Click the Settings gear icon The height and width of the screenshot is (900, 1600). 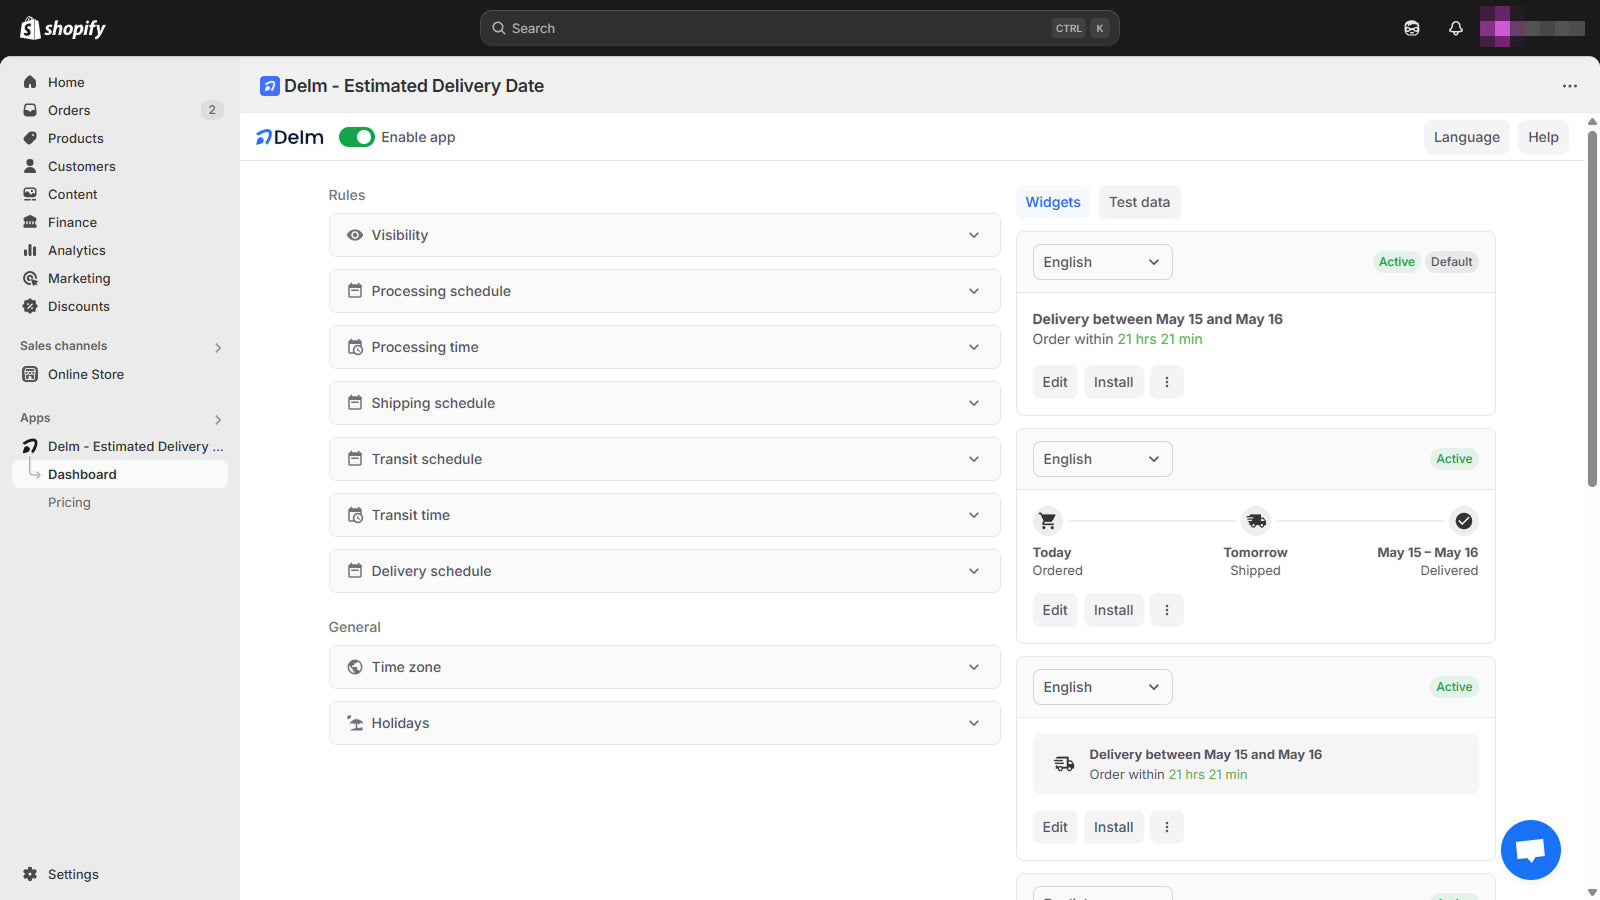point(30,874)
